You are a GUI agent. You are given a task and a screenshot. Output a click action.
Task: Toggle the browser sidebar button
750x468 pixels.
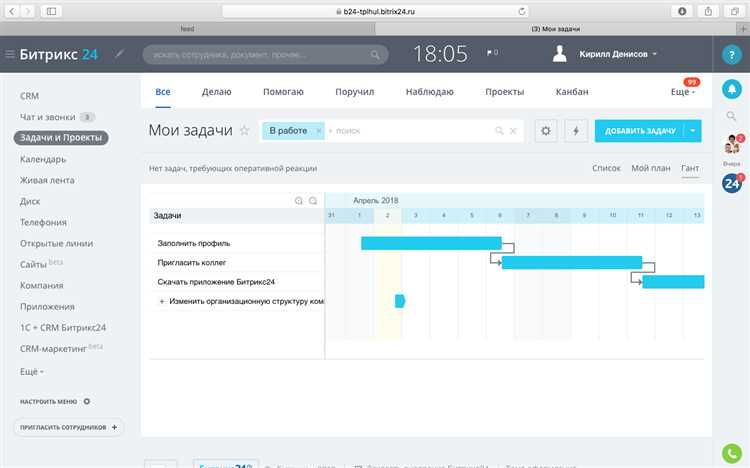click(51, 11)
